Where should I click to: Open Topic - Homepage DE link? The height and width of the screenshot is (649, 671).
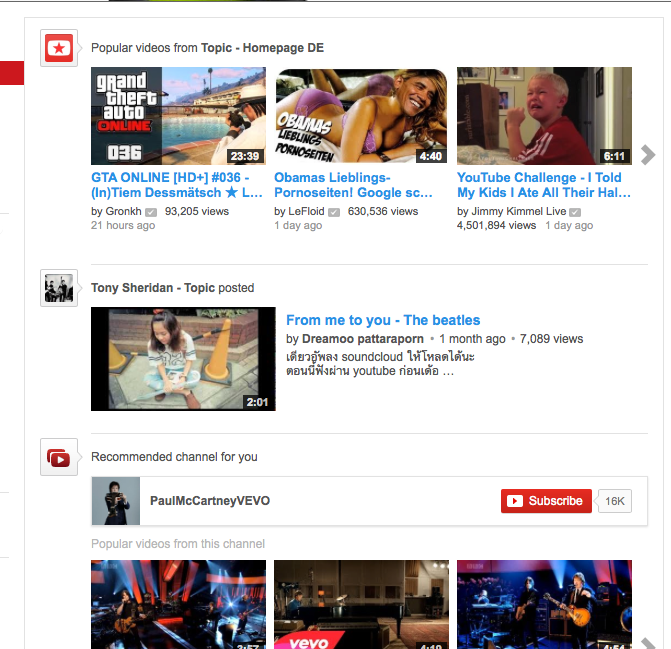coord(262,48)
